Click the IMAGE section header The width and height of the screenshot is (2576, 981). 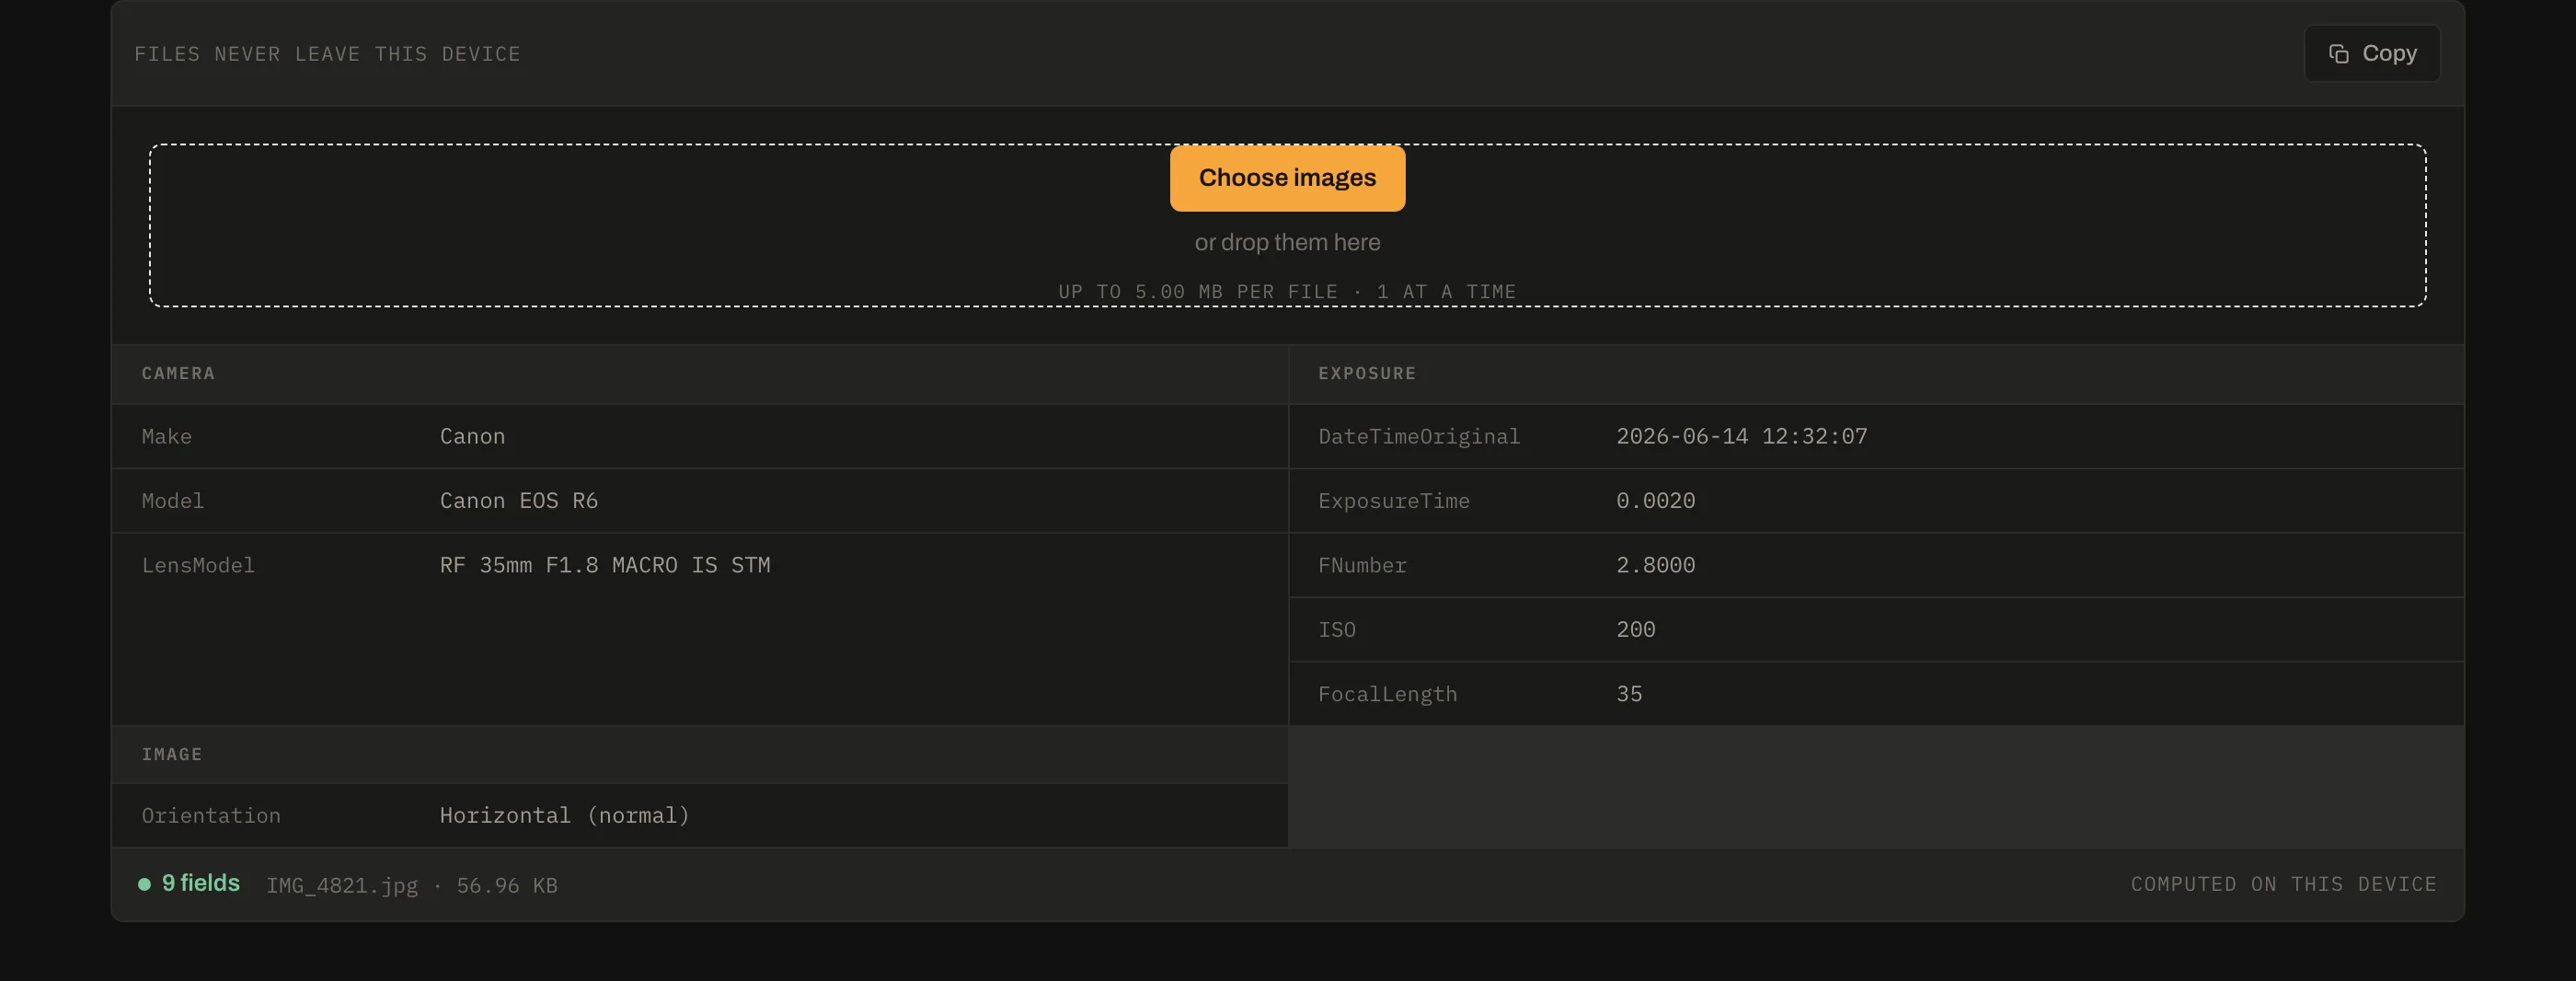coord(172,754)
